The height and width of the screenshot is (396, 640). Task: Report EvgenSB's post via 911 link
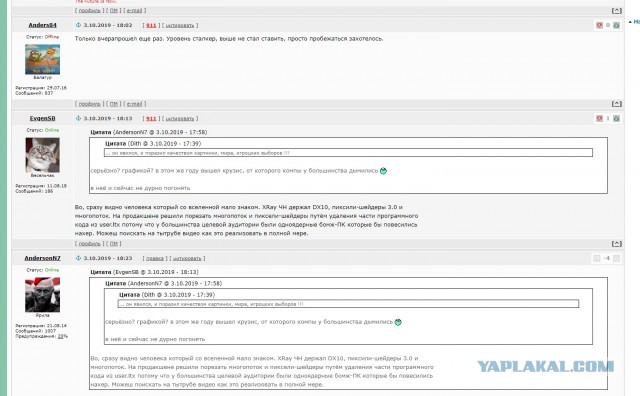(151, 119)
